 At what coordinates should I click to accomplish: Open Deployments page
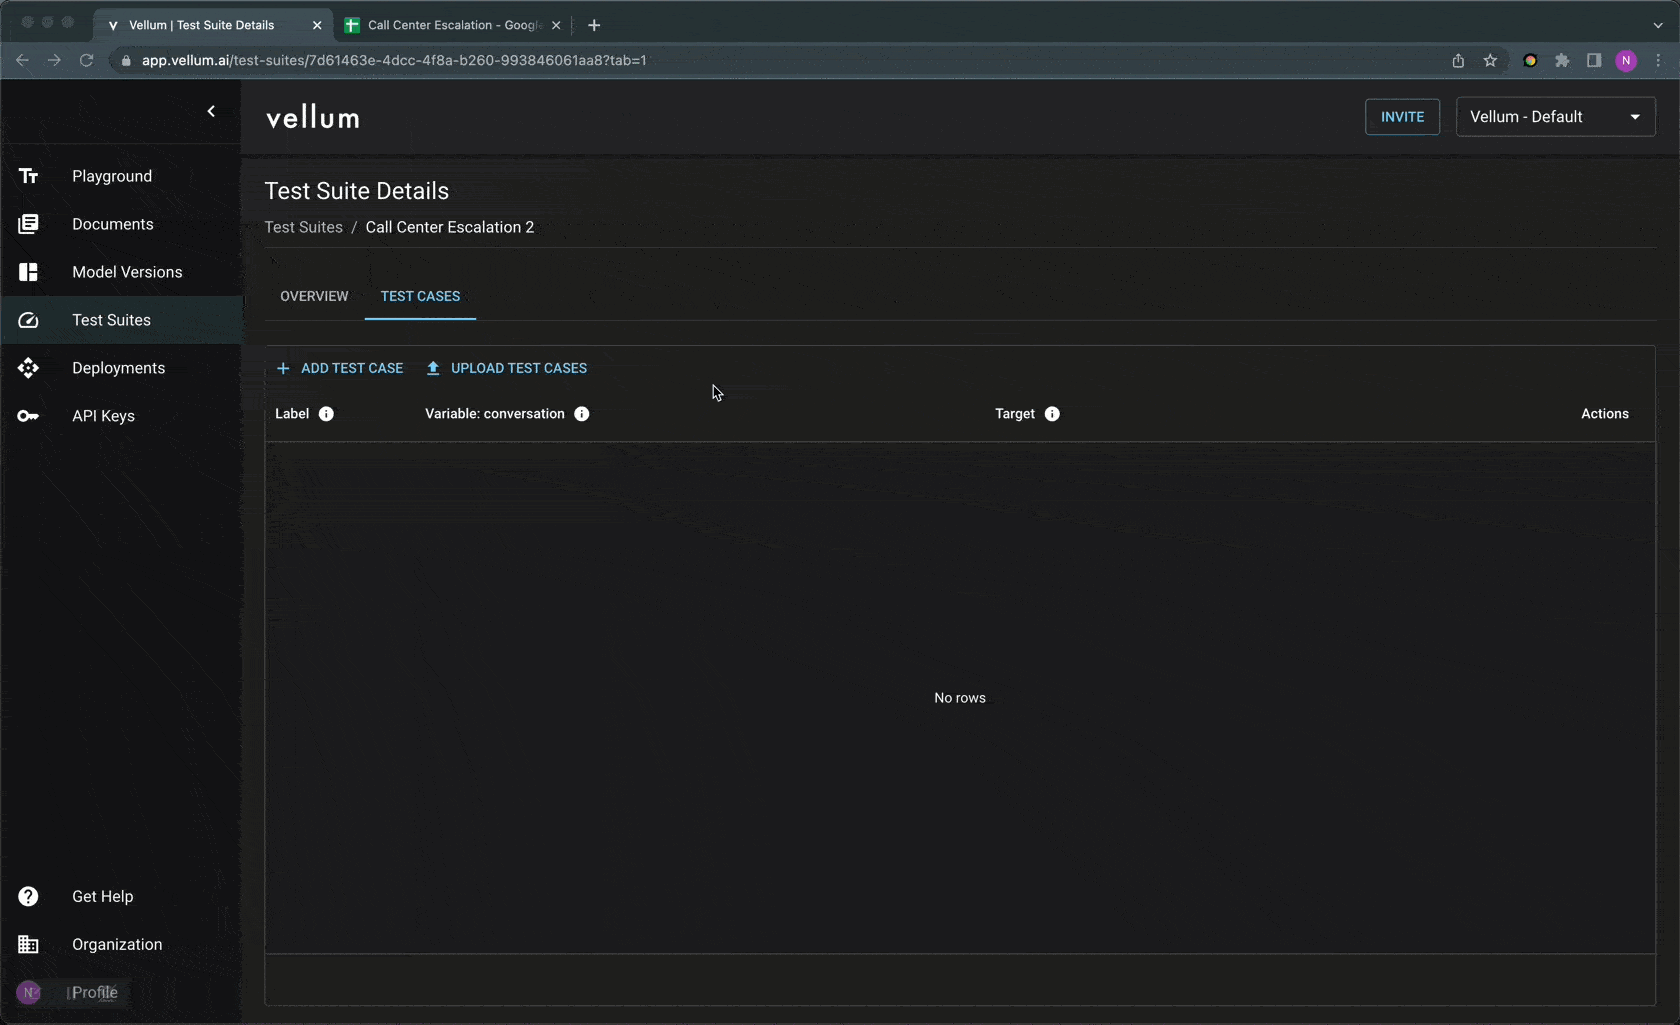pyautogui.click(x=120, y=368)
